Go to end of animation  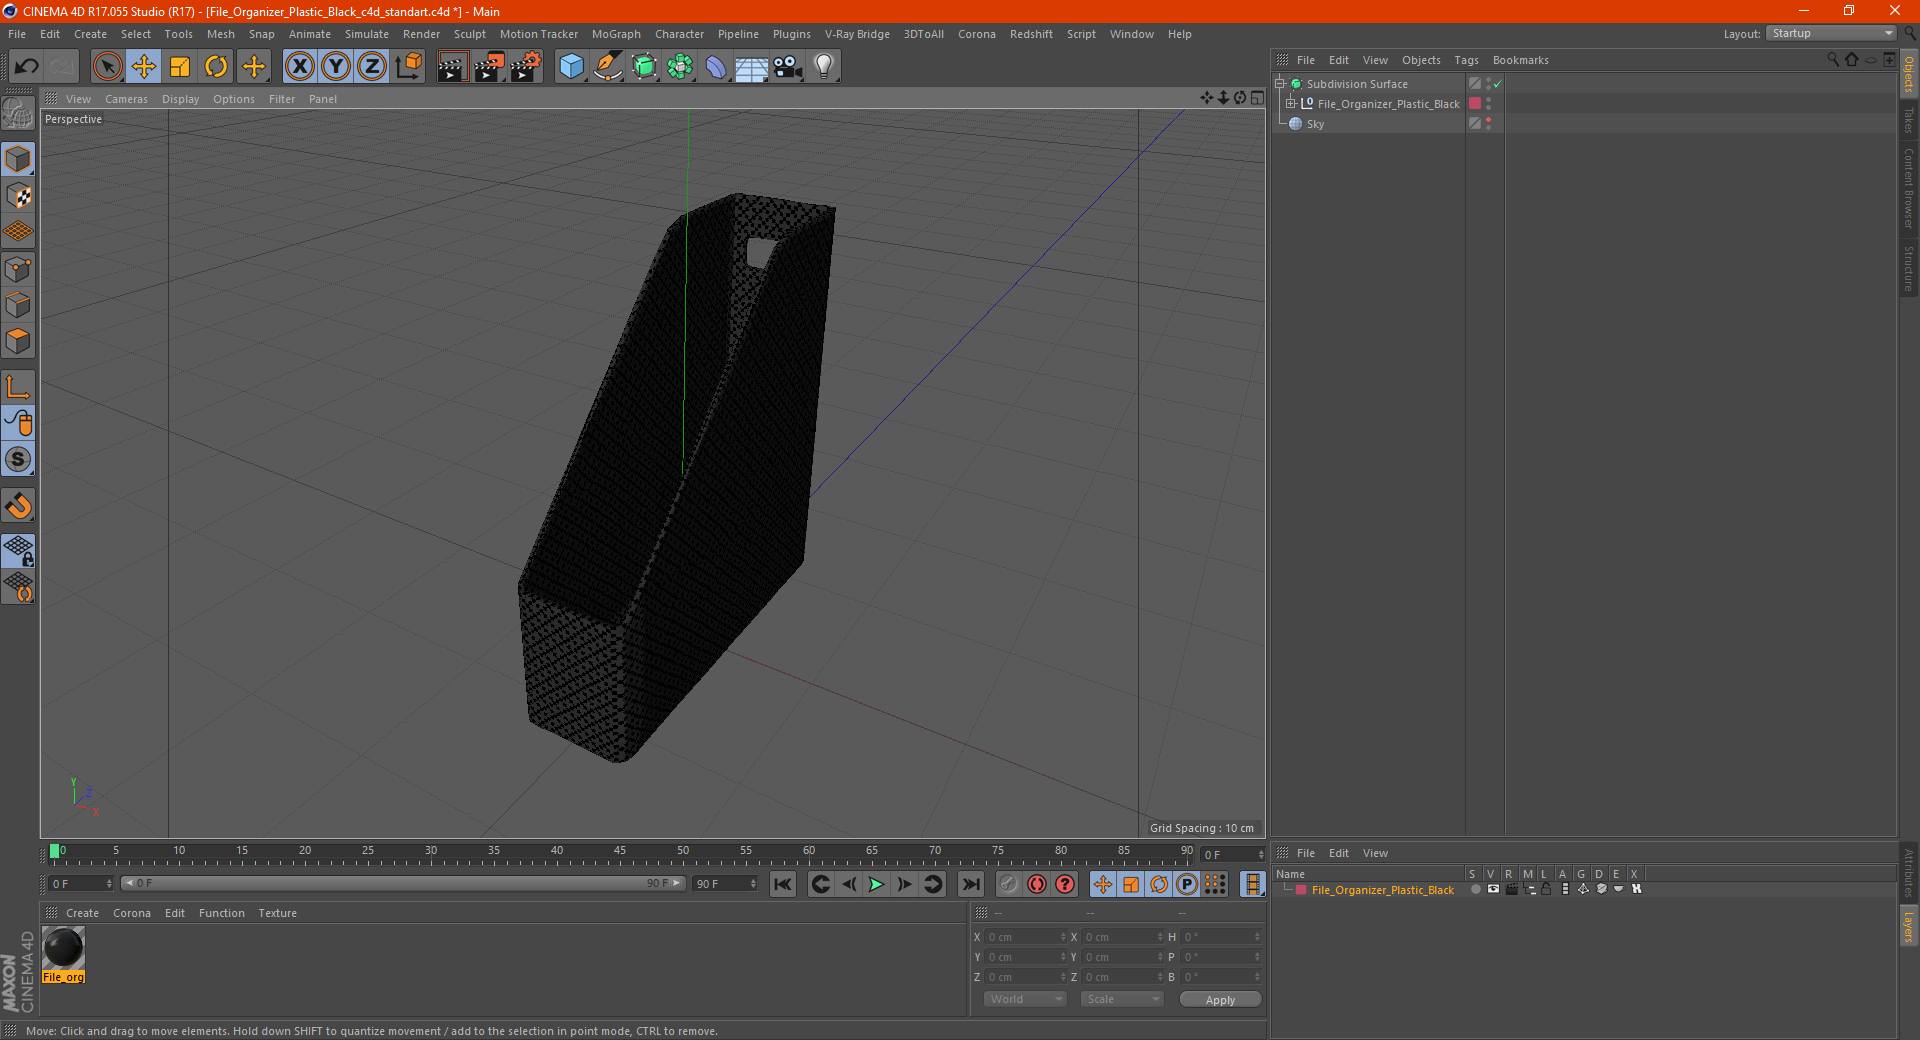pos(970,884)
